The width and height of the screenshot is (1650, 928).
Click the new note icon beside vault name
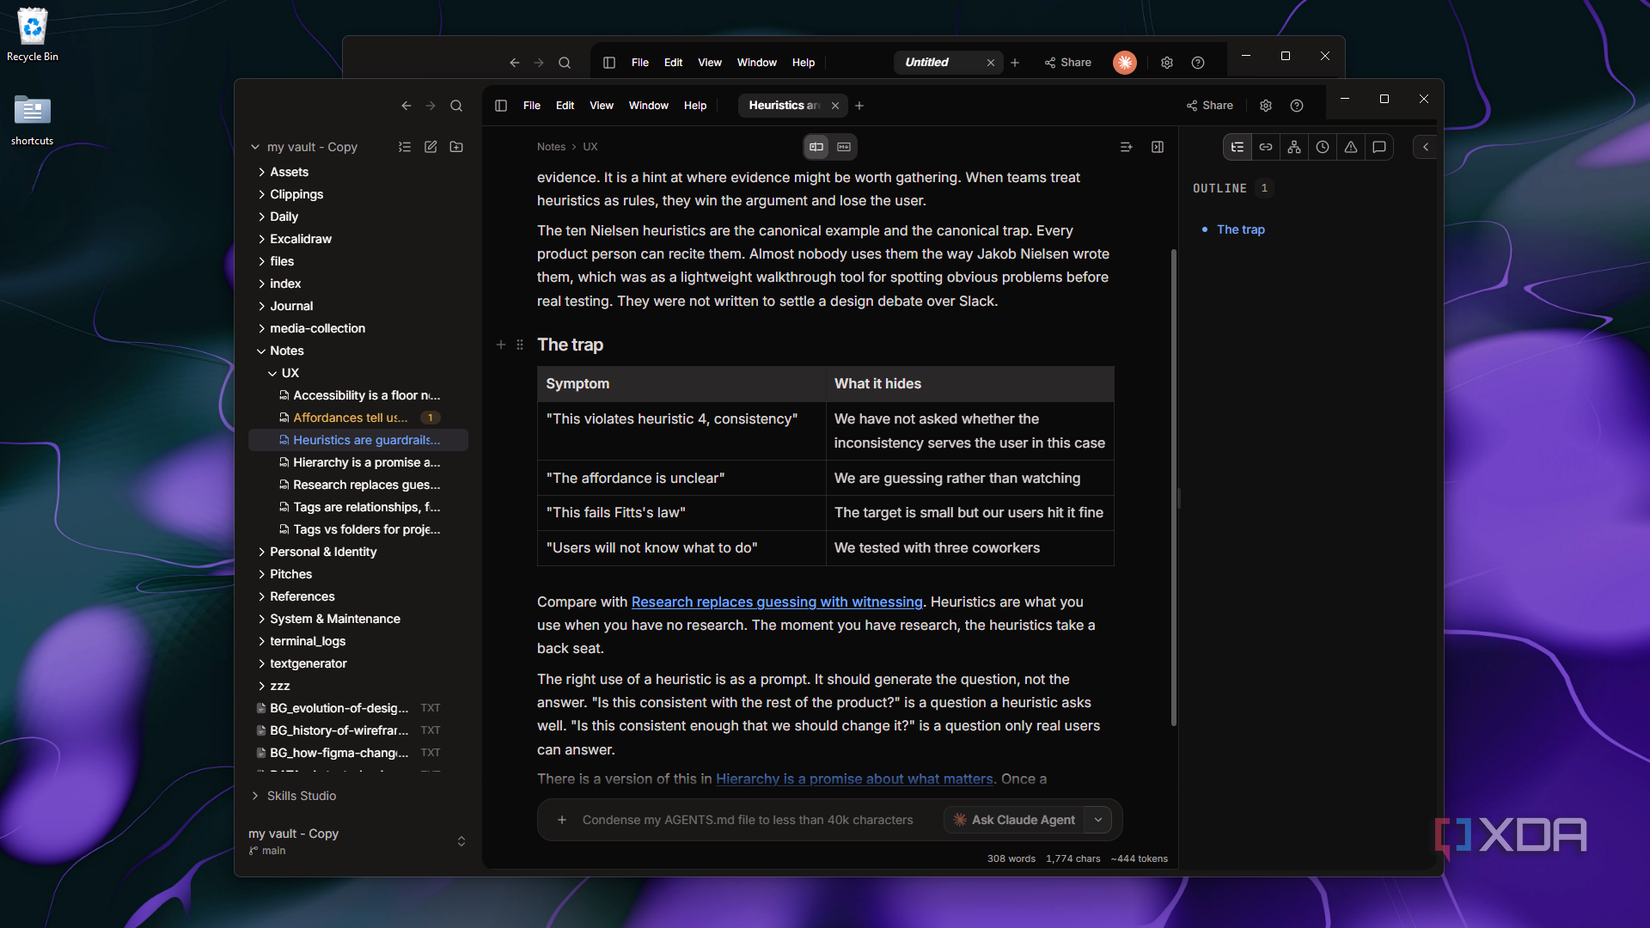(x=431, y=147)
